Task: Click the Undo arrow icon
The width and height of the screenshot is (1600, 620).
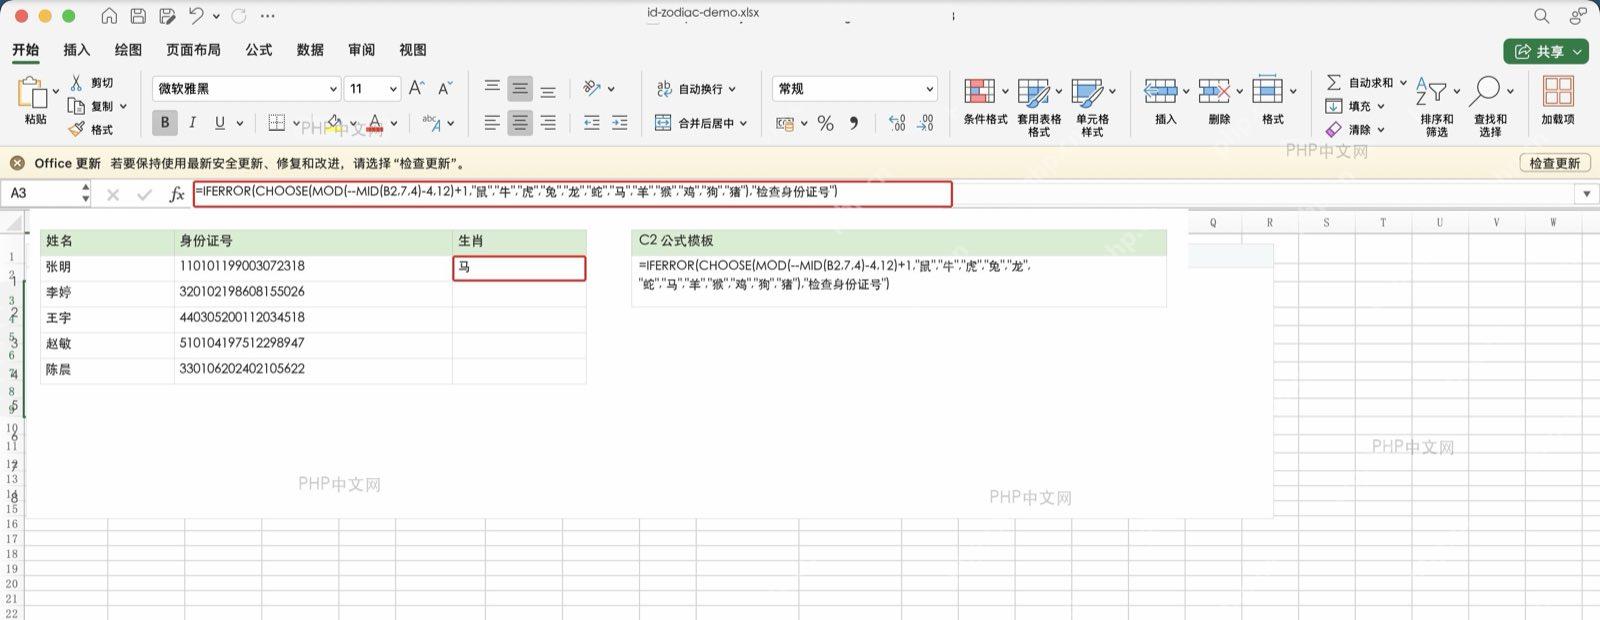Action: [x=196, y=16]
